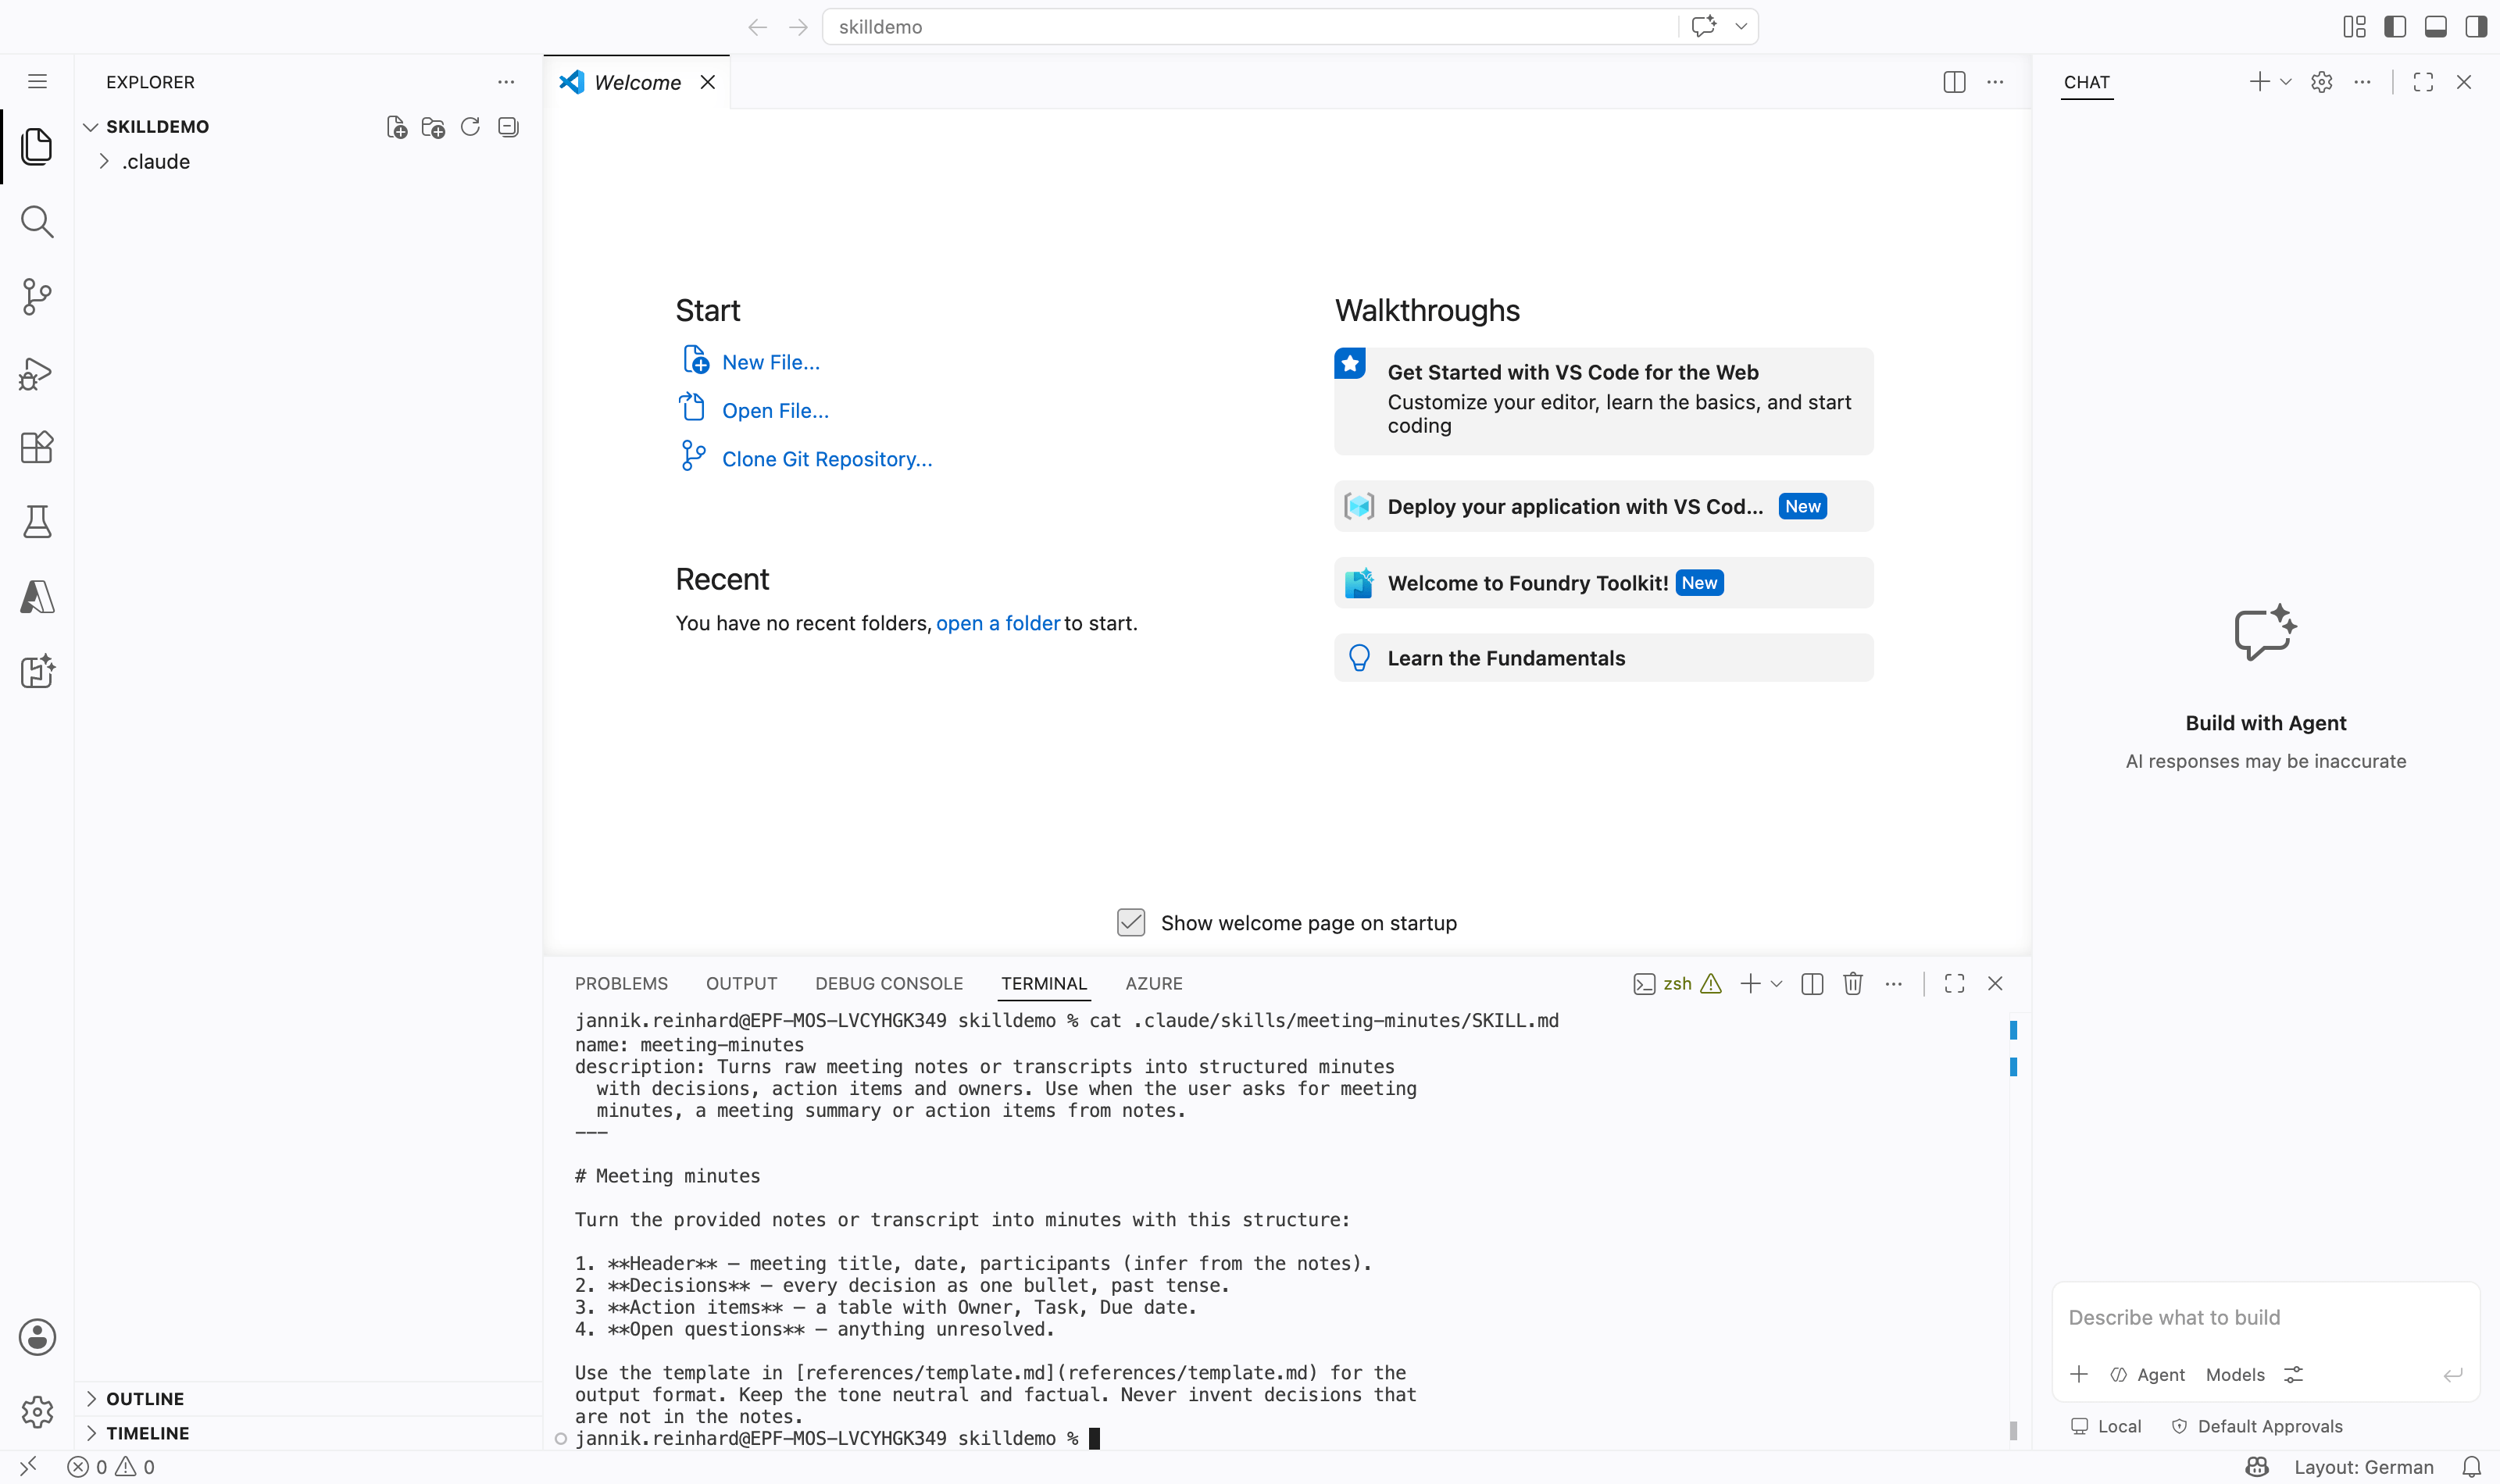Click the open a folder link
Viewport: 2500px width, 1484px height.
click(998, 623)
